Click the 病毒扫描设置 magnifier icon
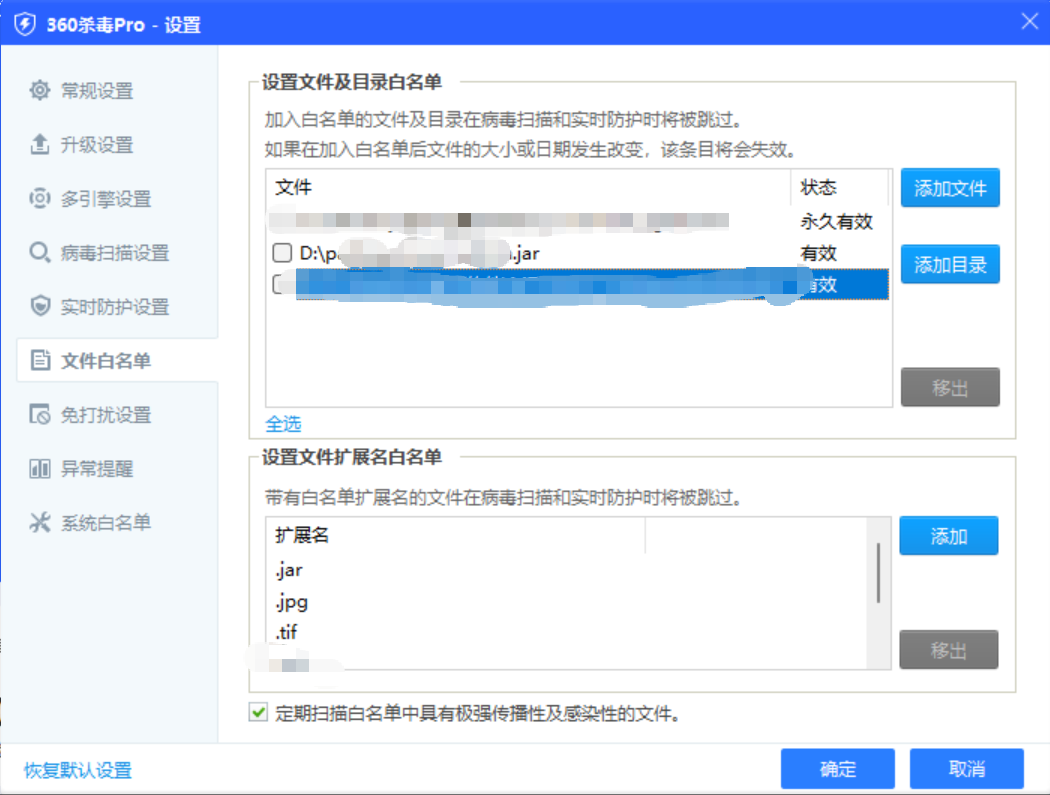Image resolution: width=1050 pixels, height=795 pixels. (40, 252)
